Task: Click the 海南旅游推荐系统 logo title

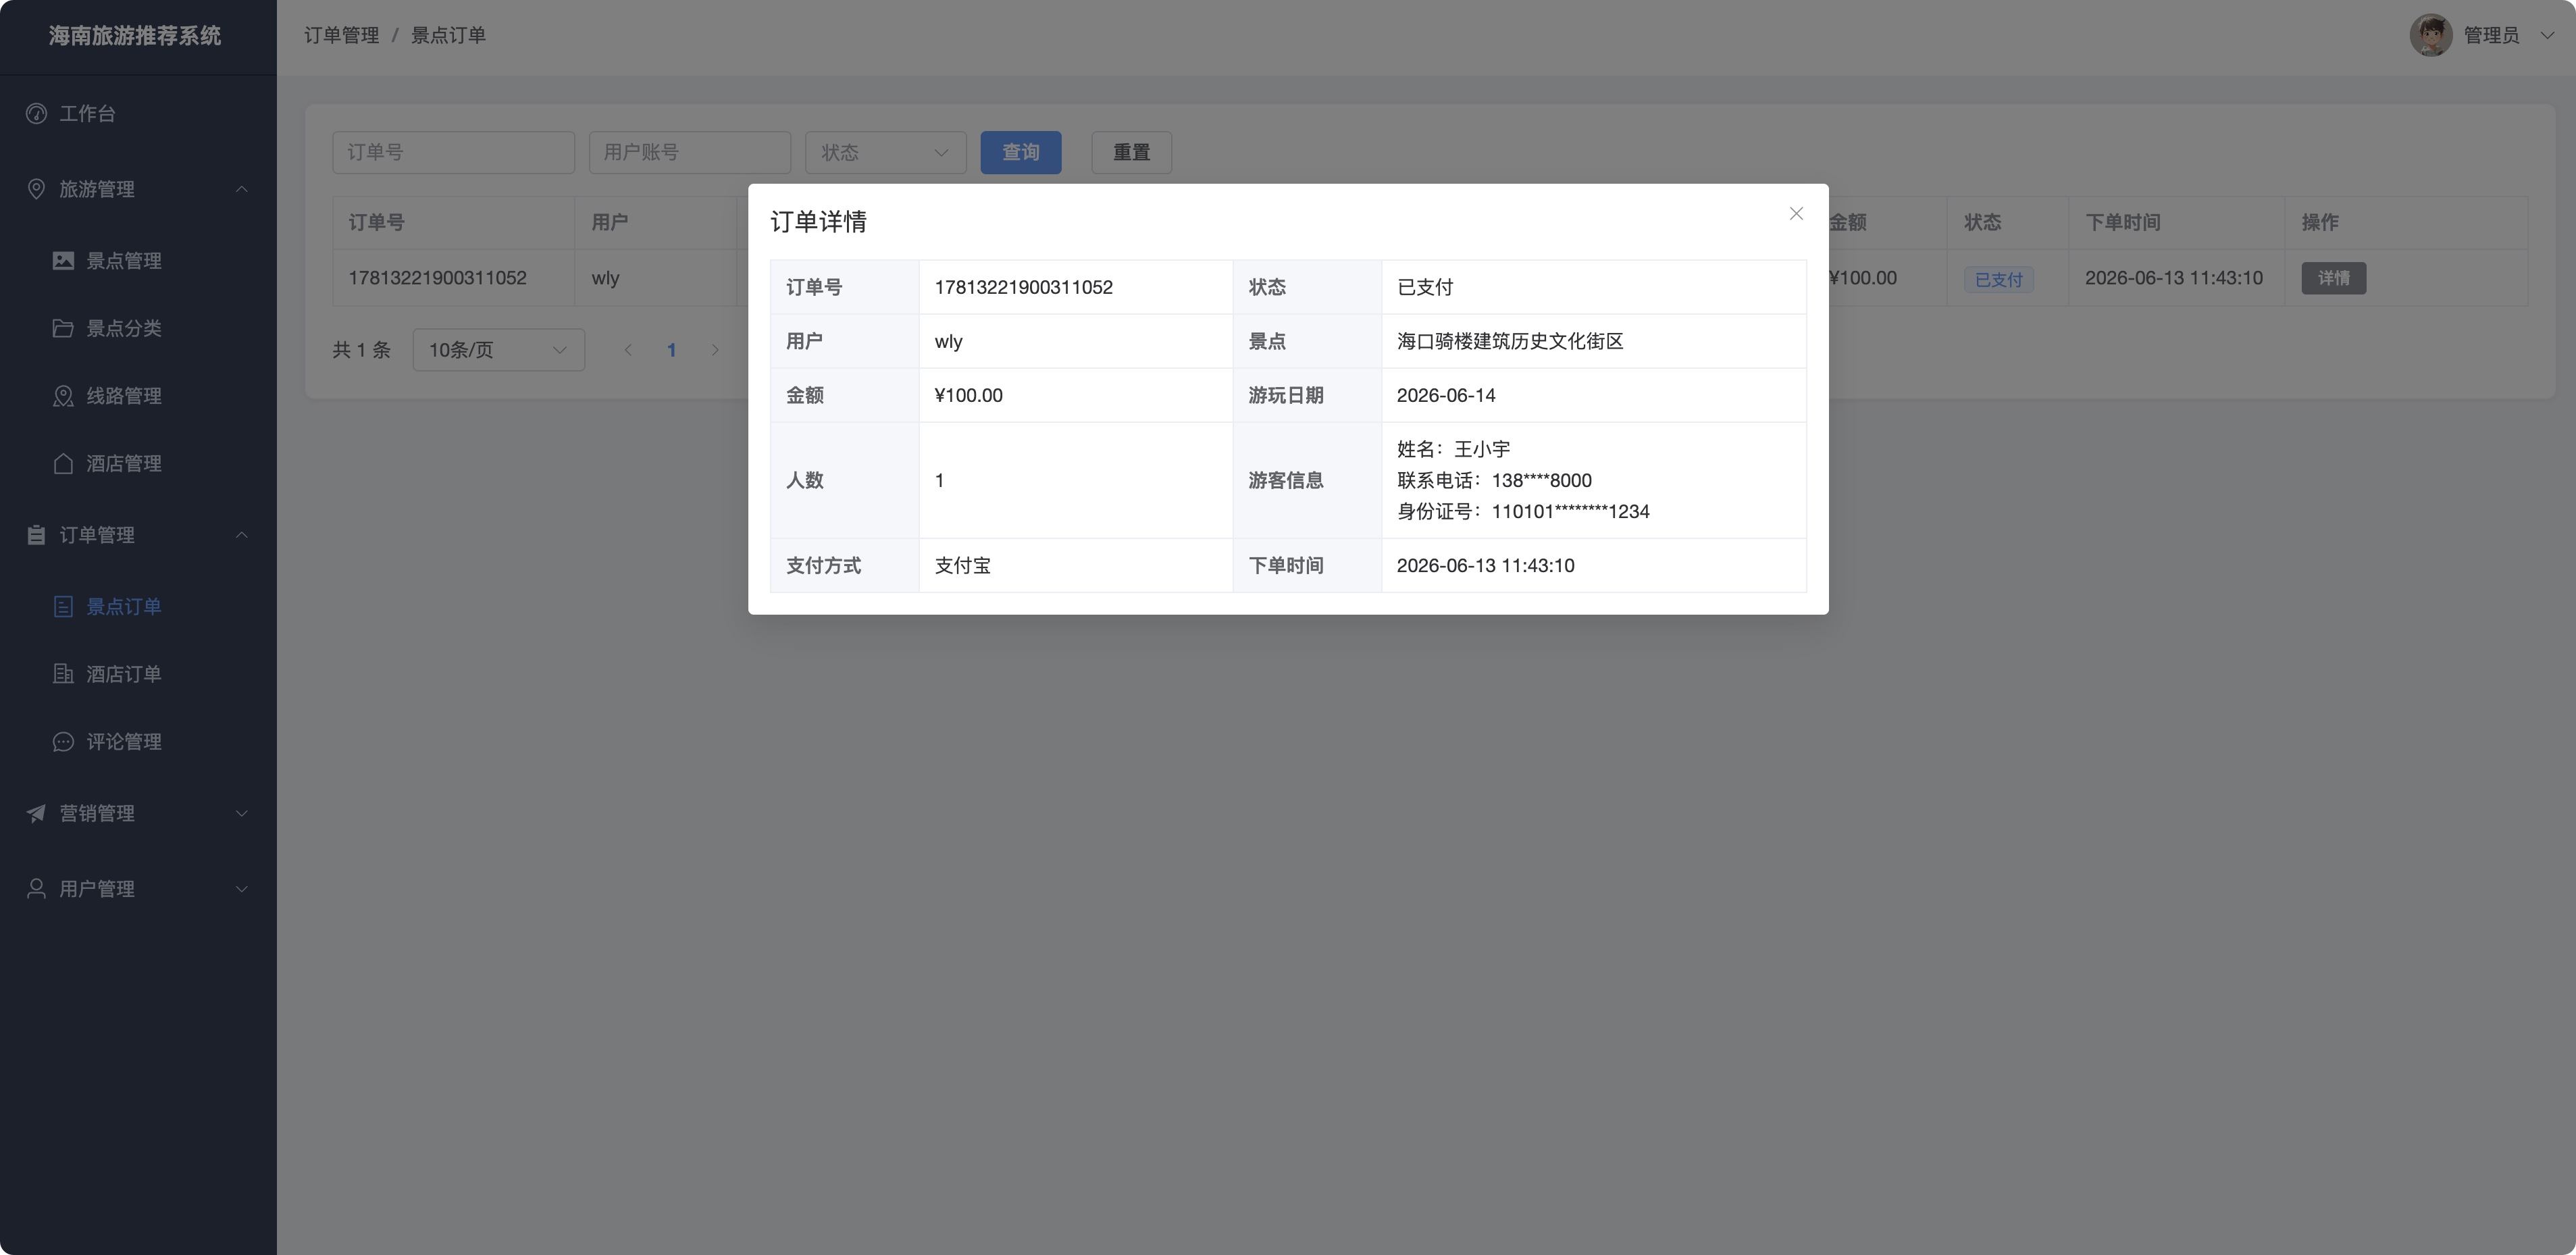Action: tap(135, 36)
